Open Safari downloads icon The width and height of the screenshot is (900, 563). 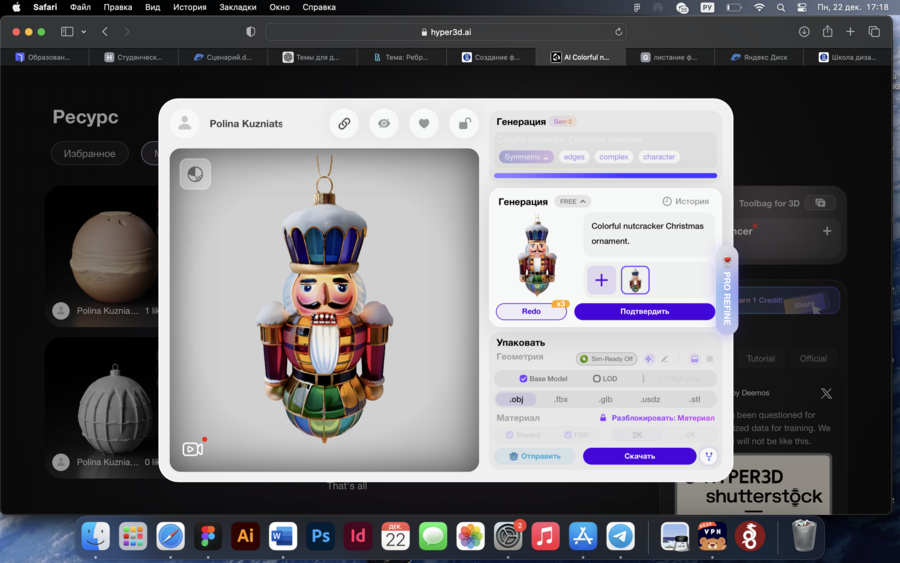(x=804, y=32)
